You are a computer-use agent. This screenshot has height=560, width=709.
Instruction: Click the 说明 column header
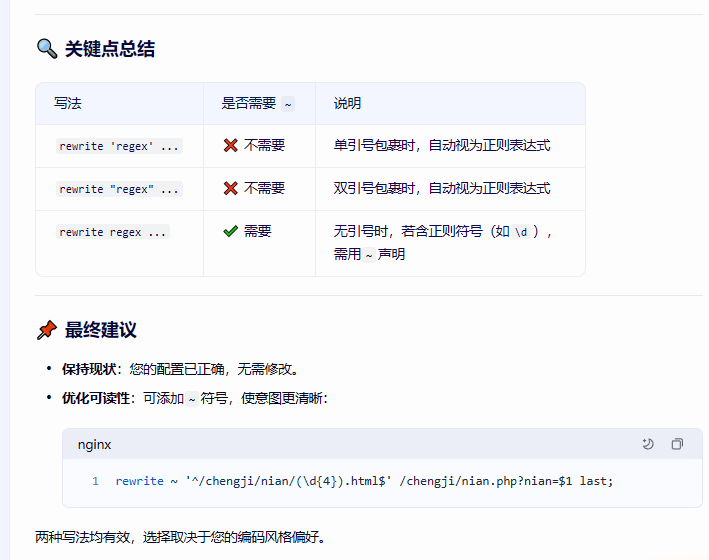tap(347, 103)
